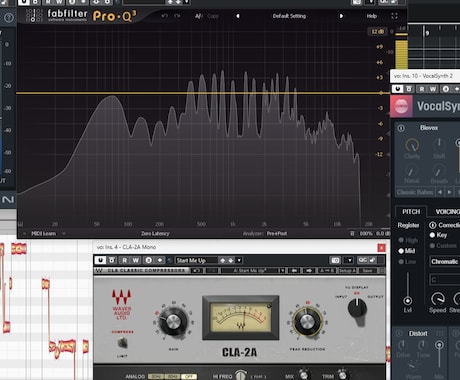Click the 0.0 dB output gain

(383, 233)
